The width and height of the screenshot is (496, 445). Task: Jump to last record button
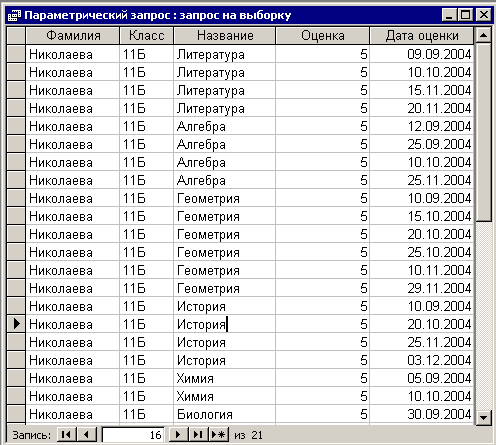pyautogui.click(x=198, y=434)
